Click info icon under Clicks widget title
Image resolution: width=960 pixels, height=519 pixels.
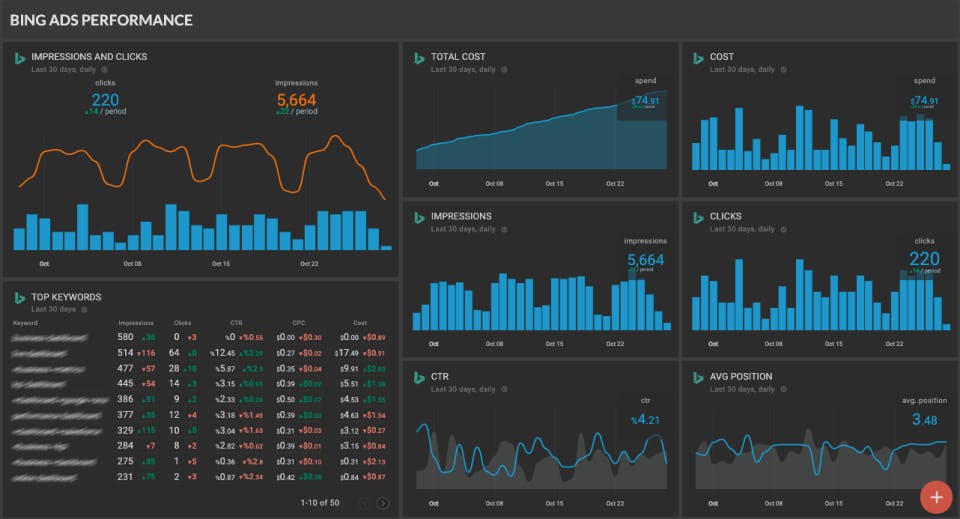[x=784, y=230]
